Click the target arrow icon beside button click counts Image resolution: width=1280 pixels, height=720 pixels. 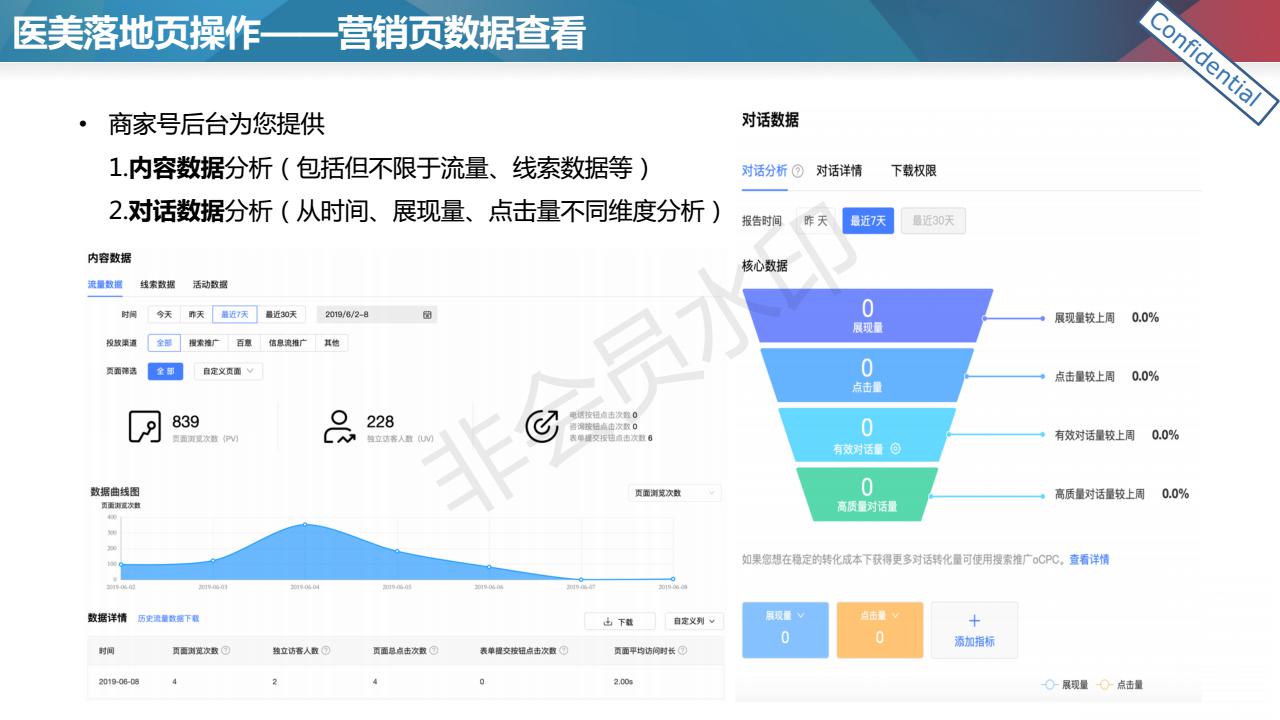click(542, 426)
